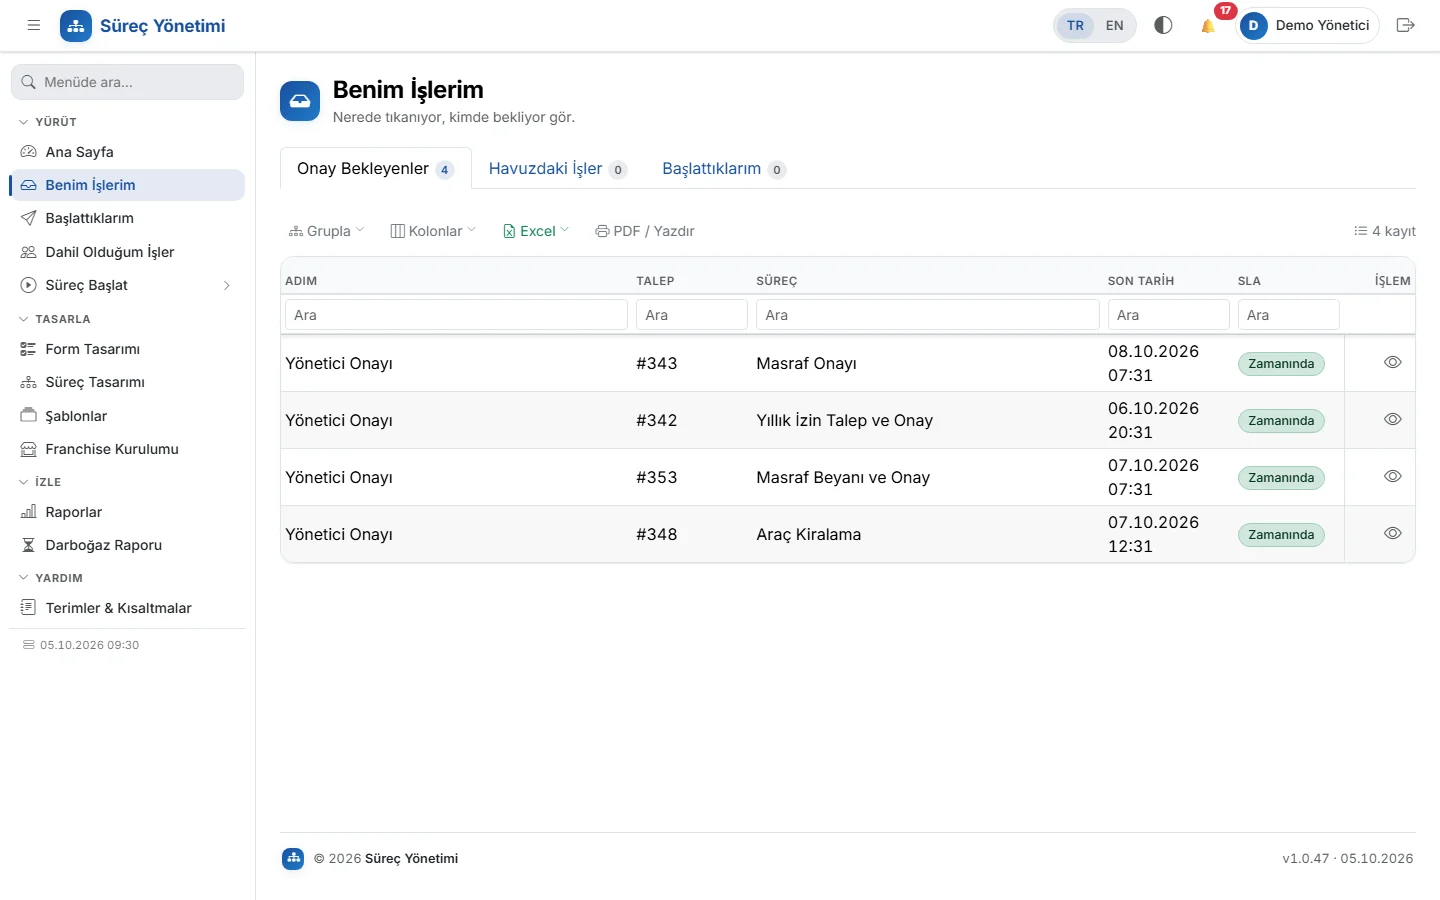Click the PDF / Yazdır printer button
This screenshot has width=1440, height=900.
(x=645, y=231)
